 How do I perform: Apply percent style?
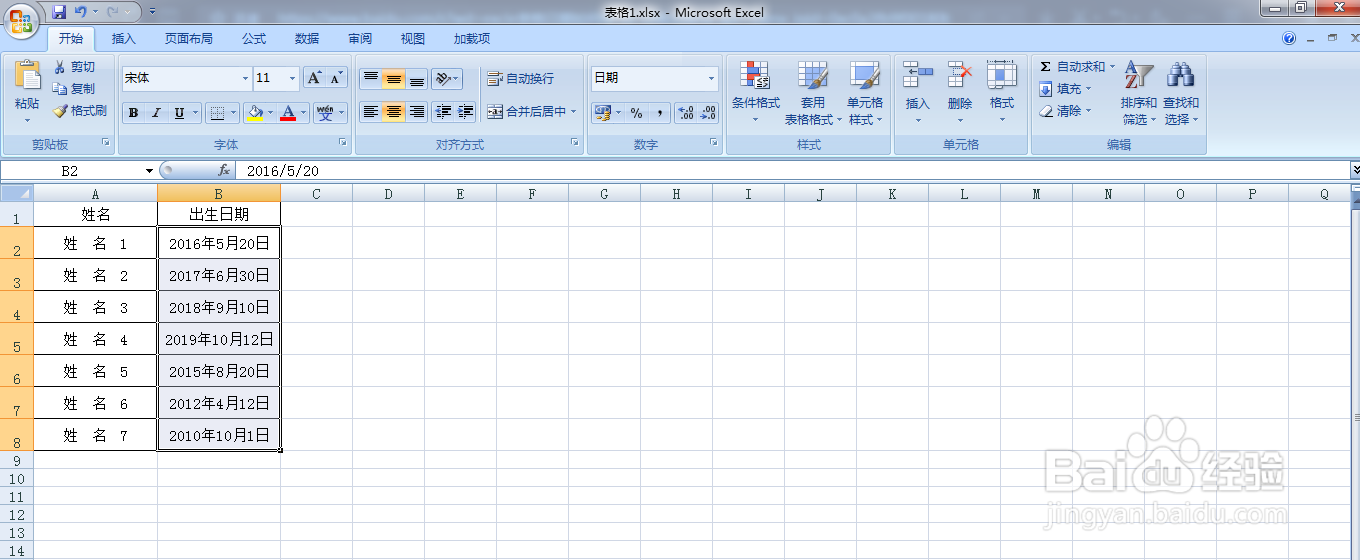(x=637, y=113)
